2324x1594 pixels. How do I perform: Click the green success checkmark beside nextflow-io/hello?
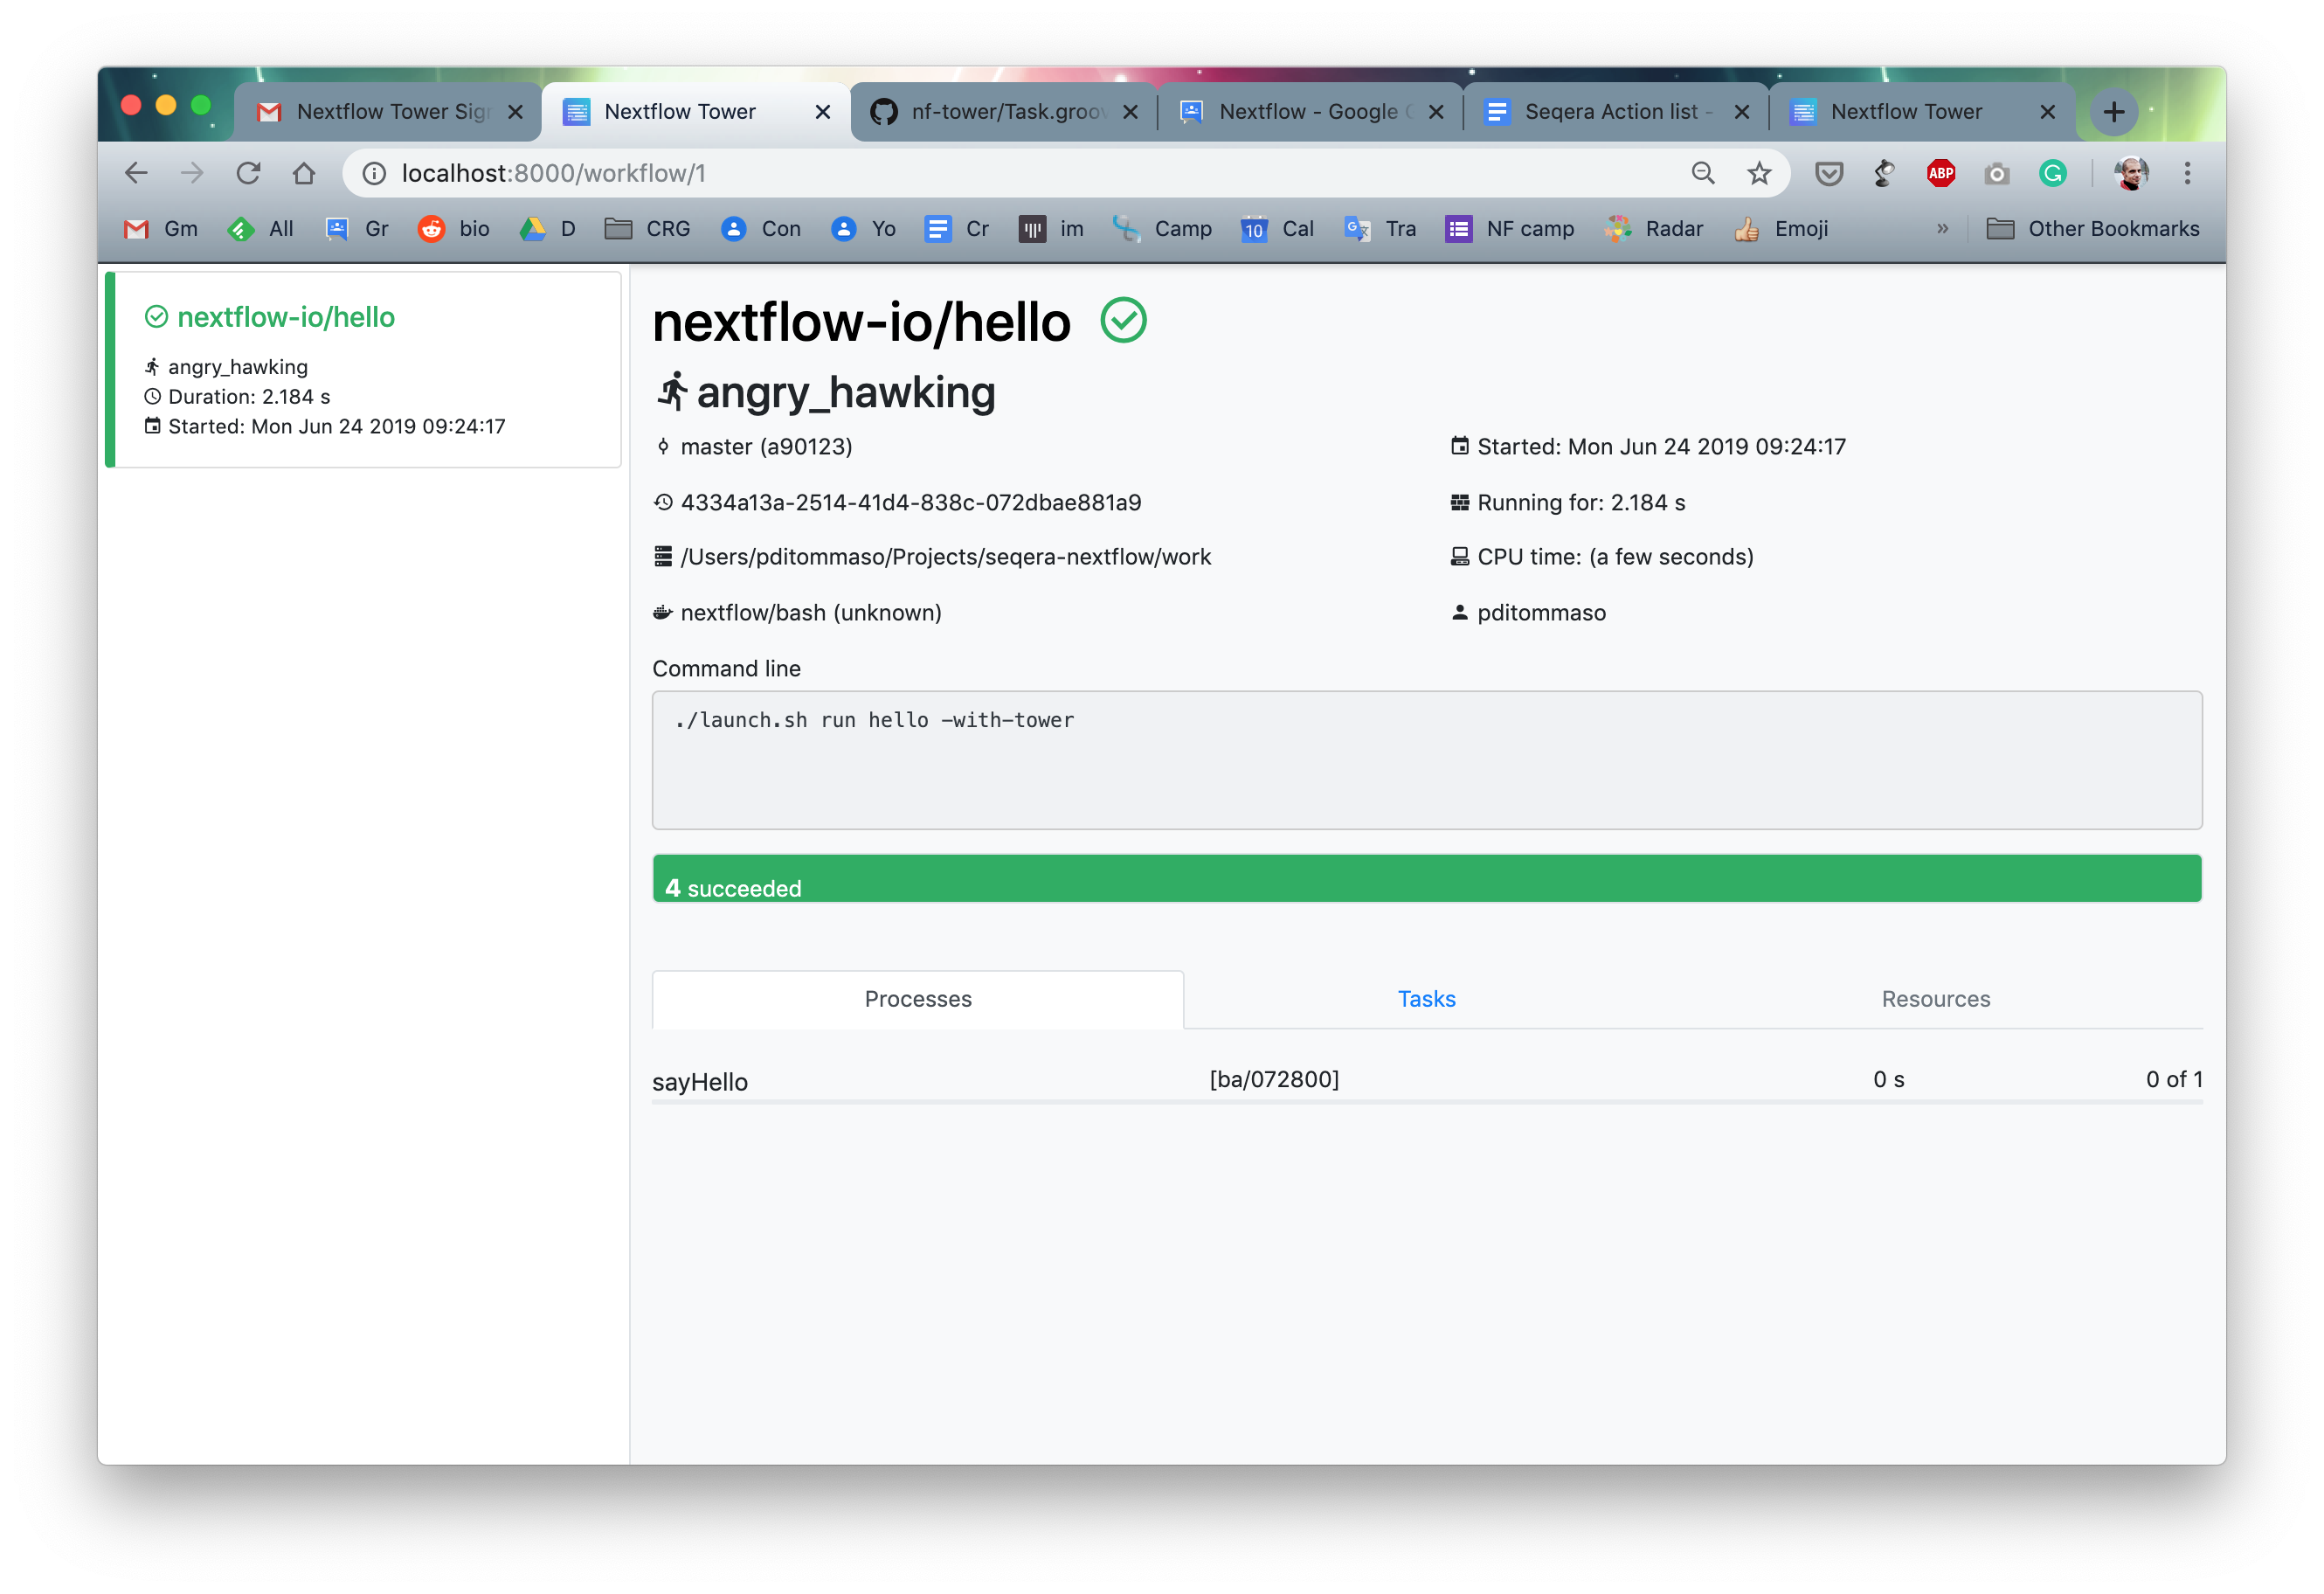pyautogui.click(x=1124, y=321)
